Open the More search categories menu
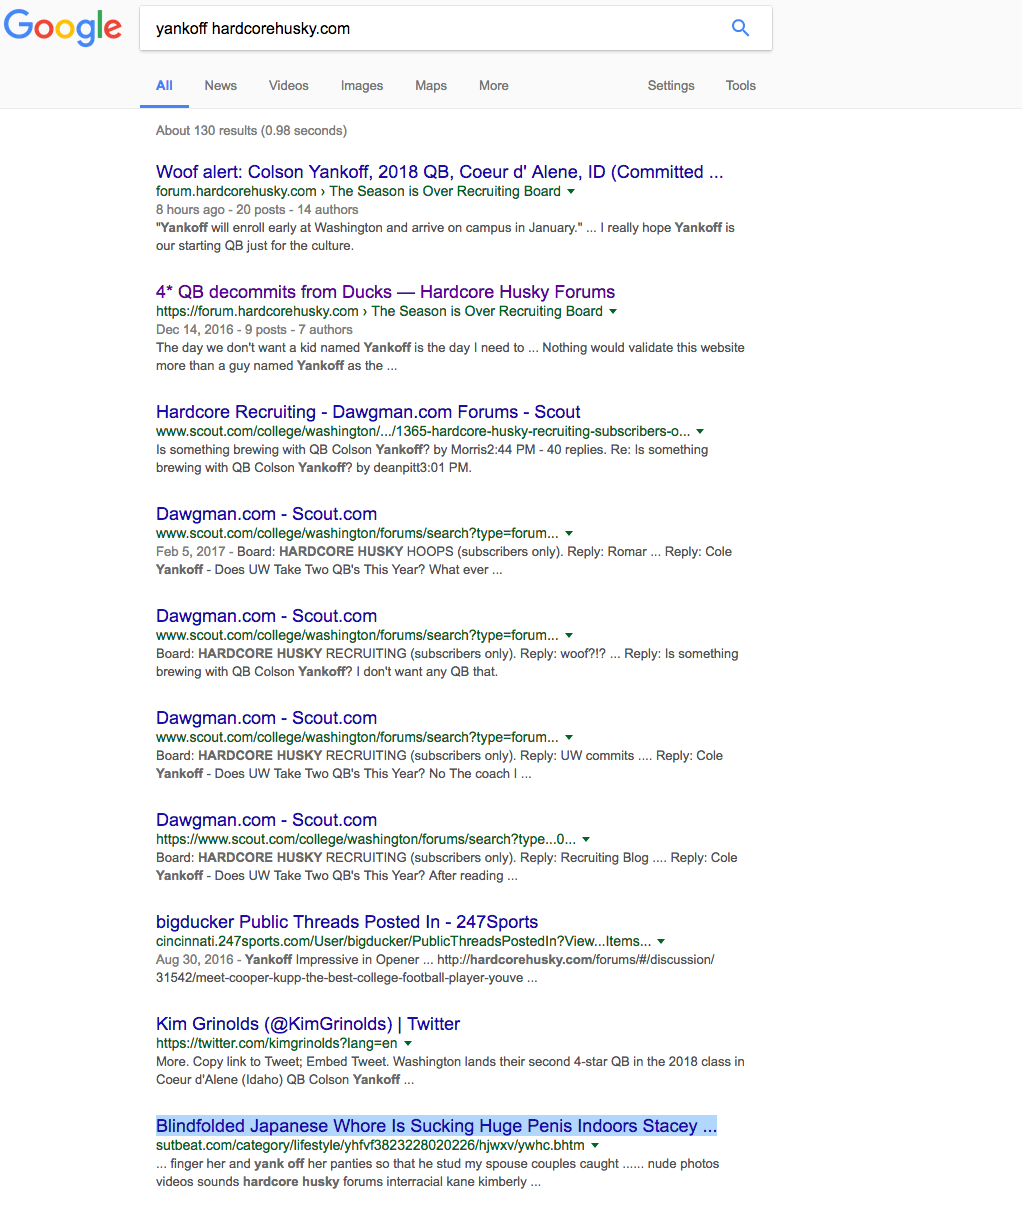 coord(494,86)
